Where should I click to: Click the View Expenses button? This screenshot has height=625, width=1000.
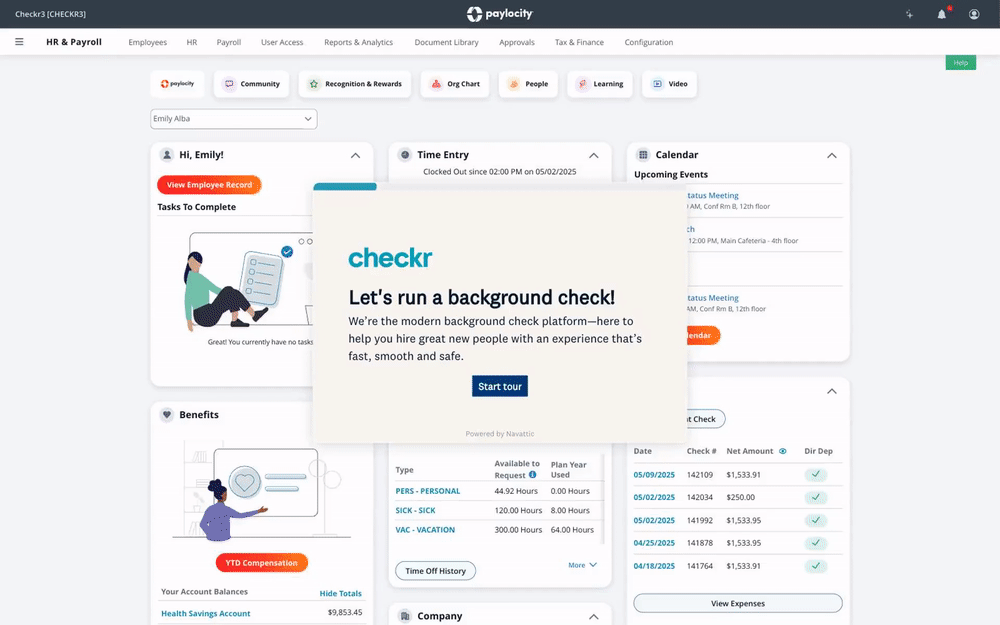pos(738,603)
